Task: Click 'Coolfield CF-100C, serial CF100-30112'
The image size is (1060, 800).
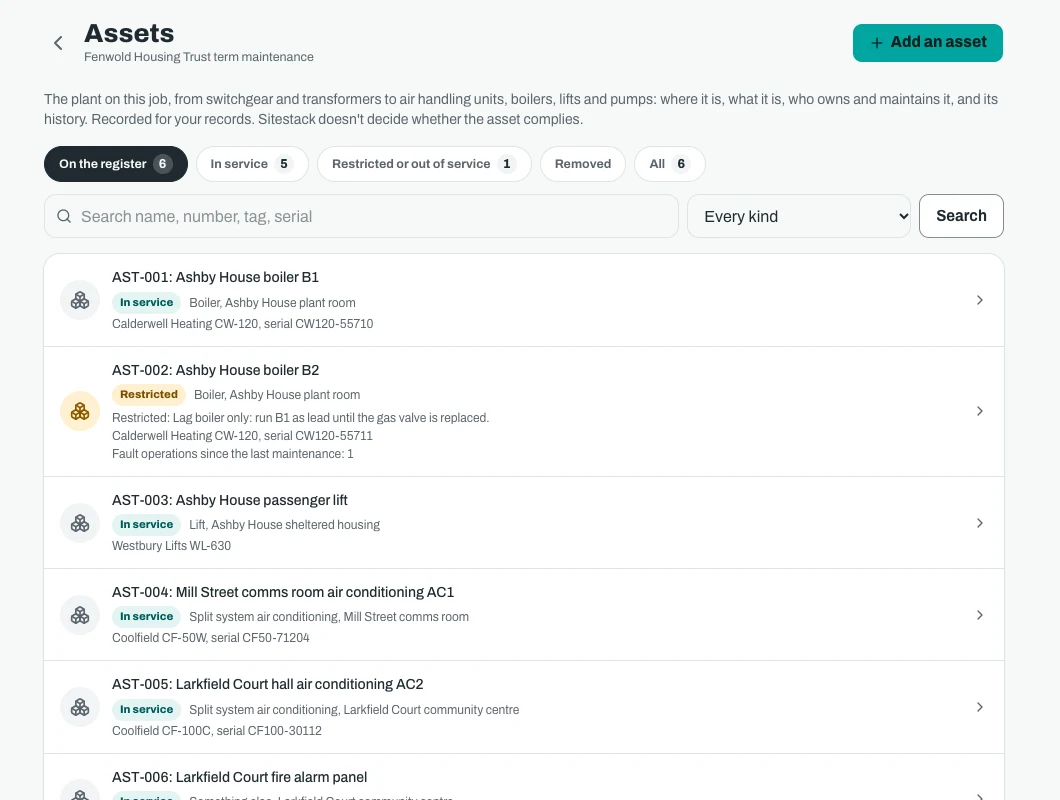Action: 217,731
